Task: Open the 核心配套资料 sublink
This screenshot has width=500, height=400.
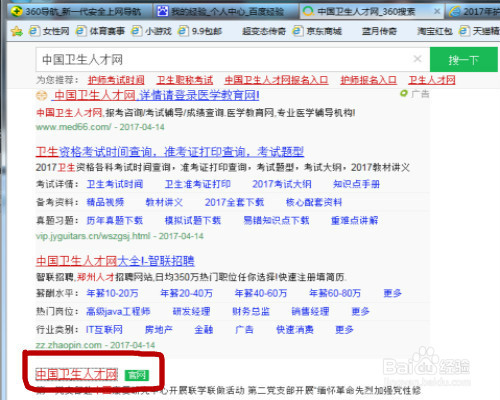Action: tap(314, 202)
